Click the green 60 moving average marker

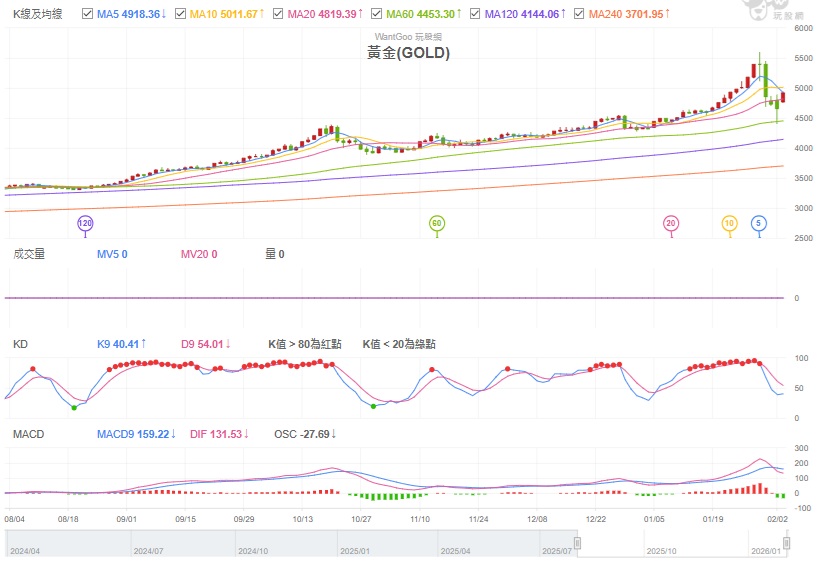click(436, 223)
